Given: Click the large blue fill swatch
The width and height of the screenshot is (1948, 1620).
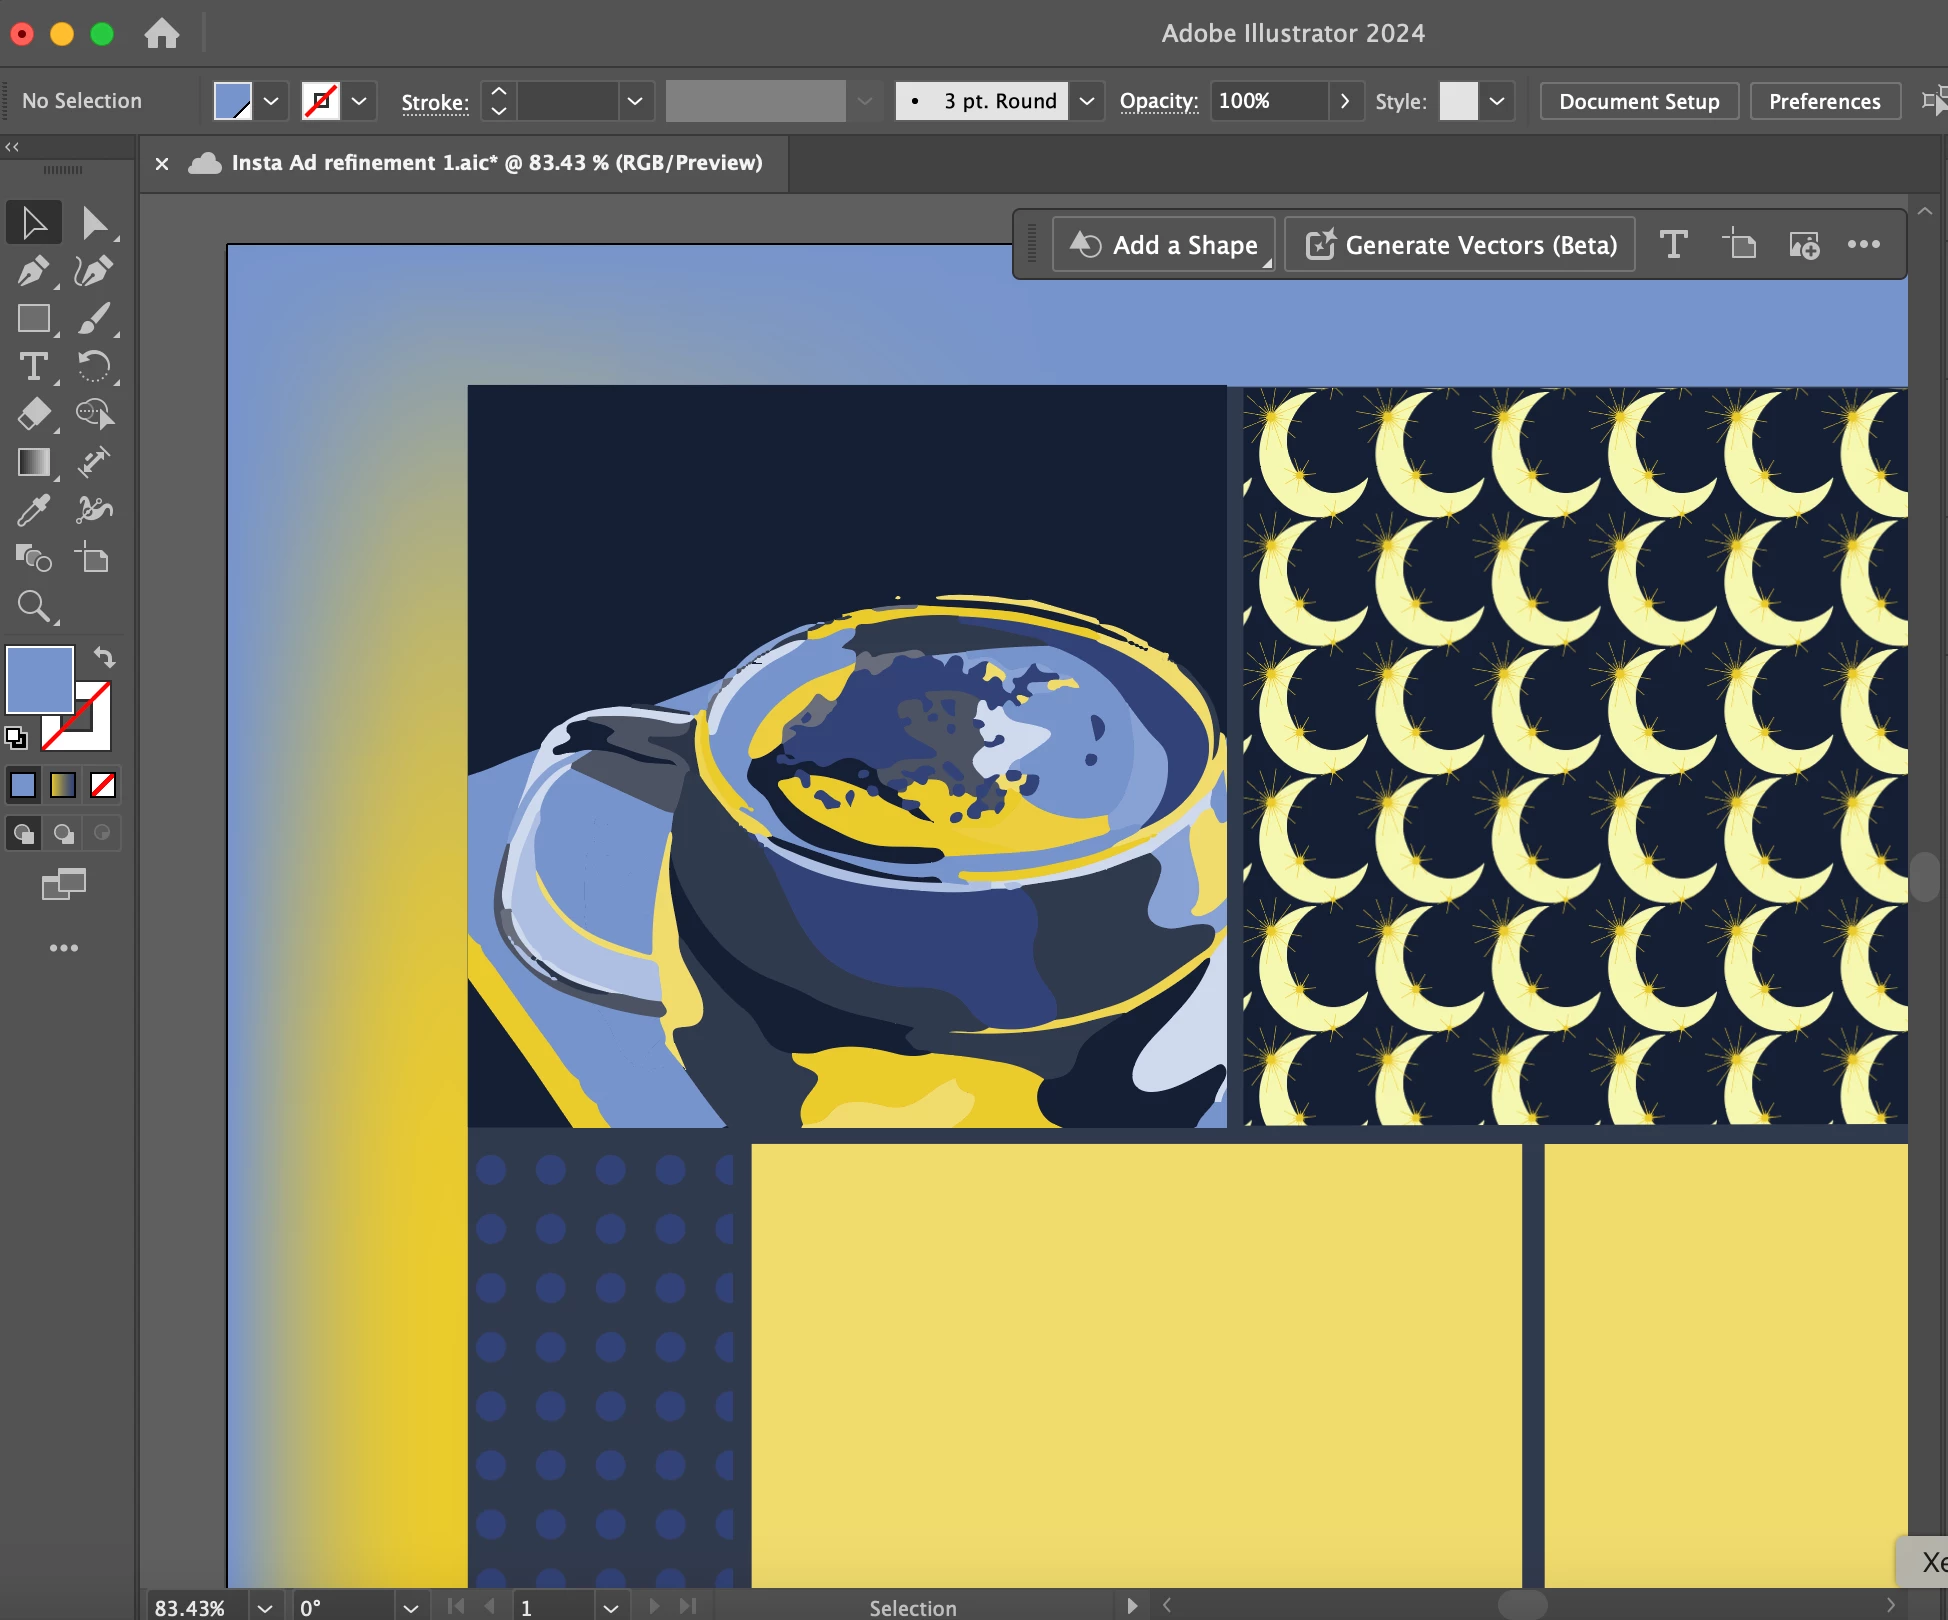Looking at the screenshot, I should pos(40,679).
